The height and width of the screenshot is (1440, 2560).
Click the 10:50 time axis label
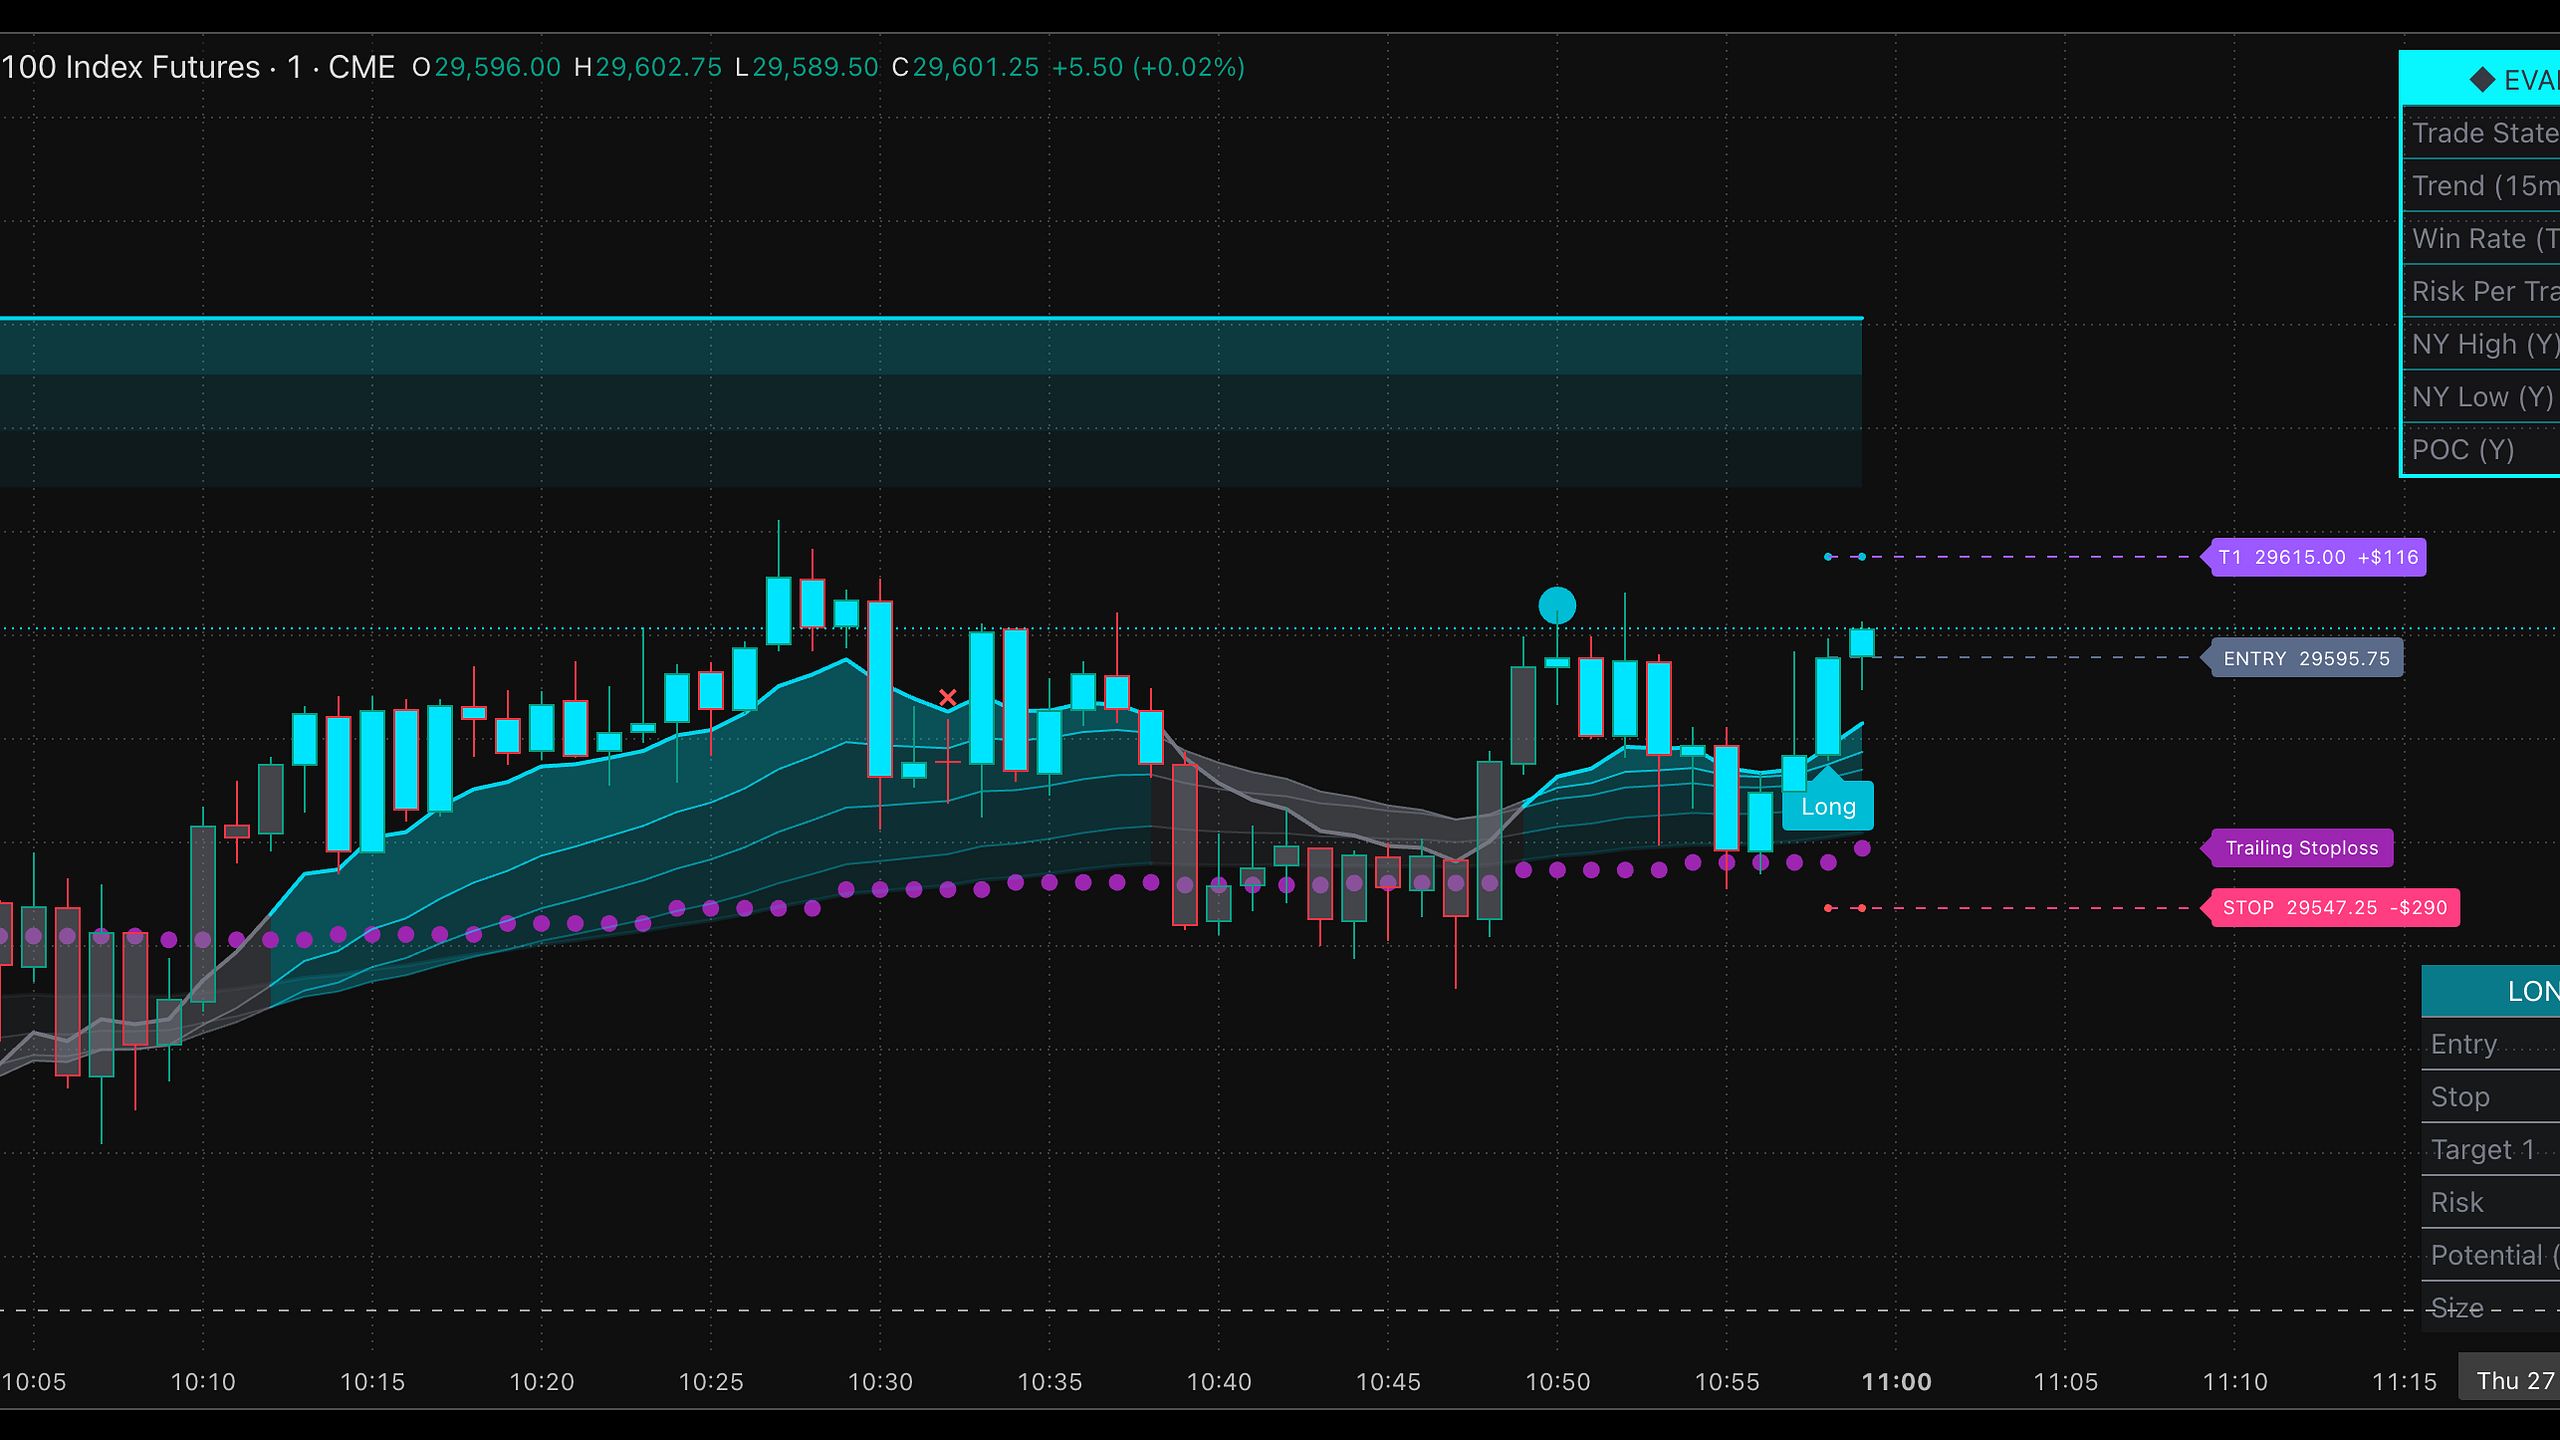click(x=1557, y=1382)
